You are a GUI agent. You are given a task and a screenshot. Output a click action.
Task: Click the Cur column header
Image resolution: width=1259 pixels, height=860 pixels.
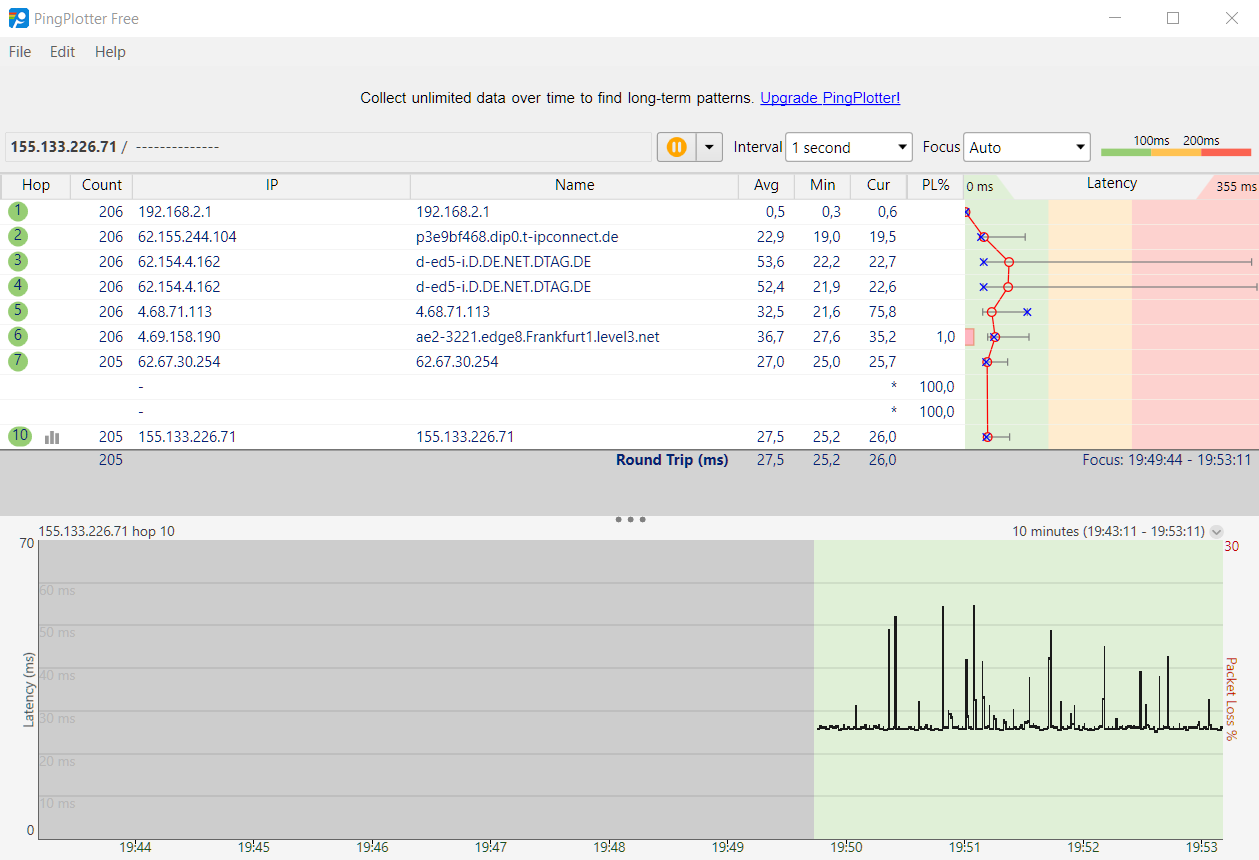coord(879,185)
